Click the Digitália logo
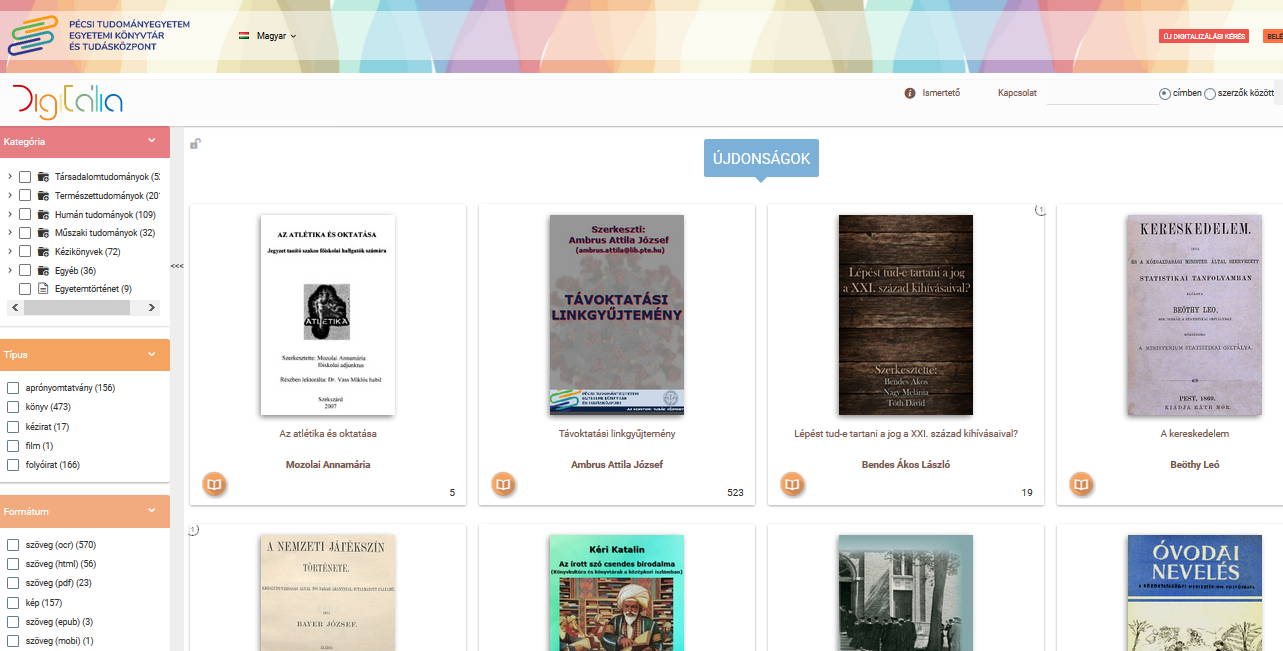This screenshot has width=1283, height=651. (68, 100)
